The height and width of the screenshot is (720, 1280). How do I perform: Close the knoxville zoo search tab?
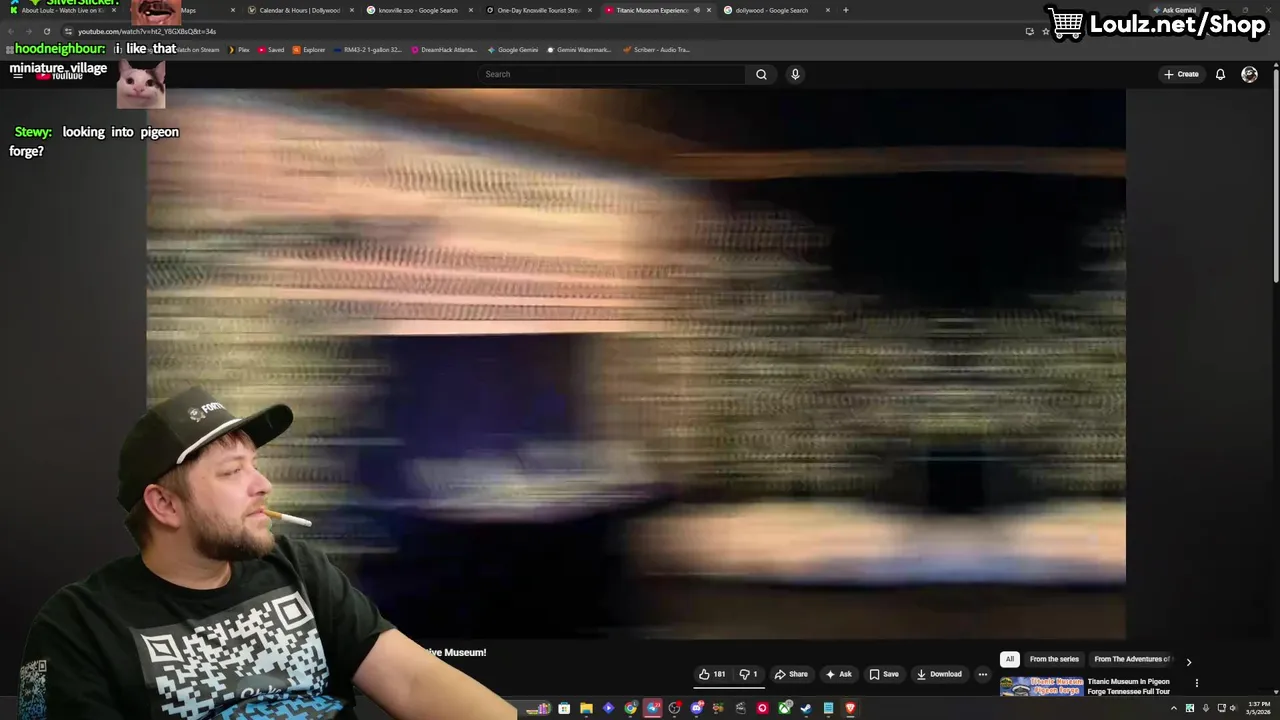coord(471,10)
